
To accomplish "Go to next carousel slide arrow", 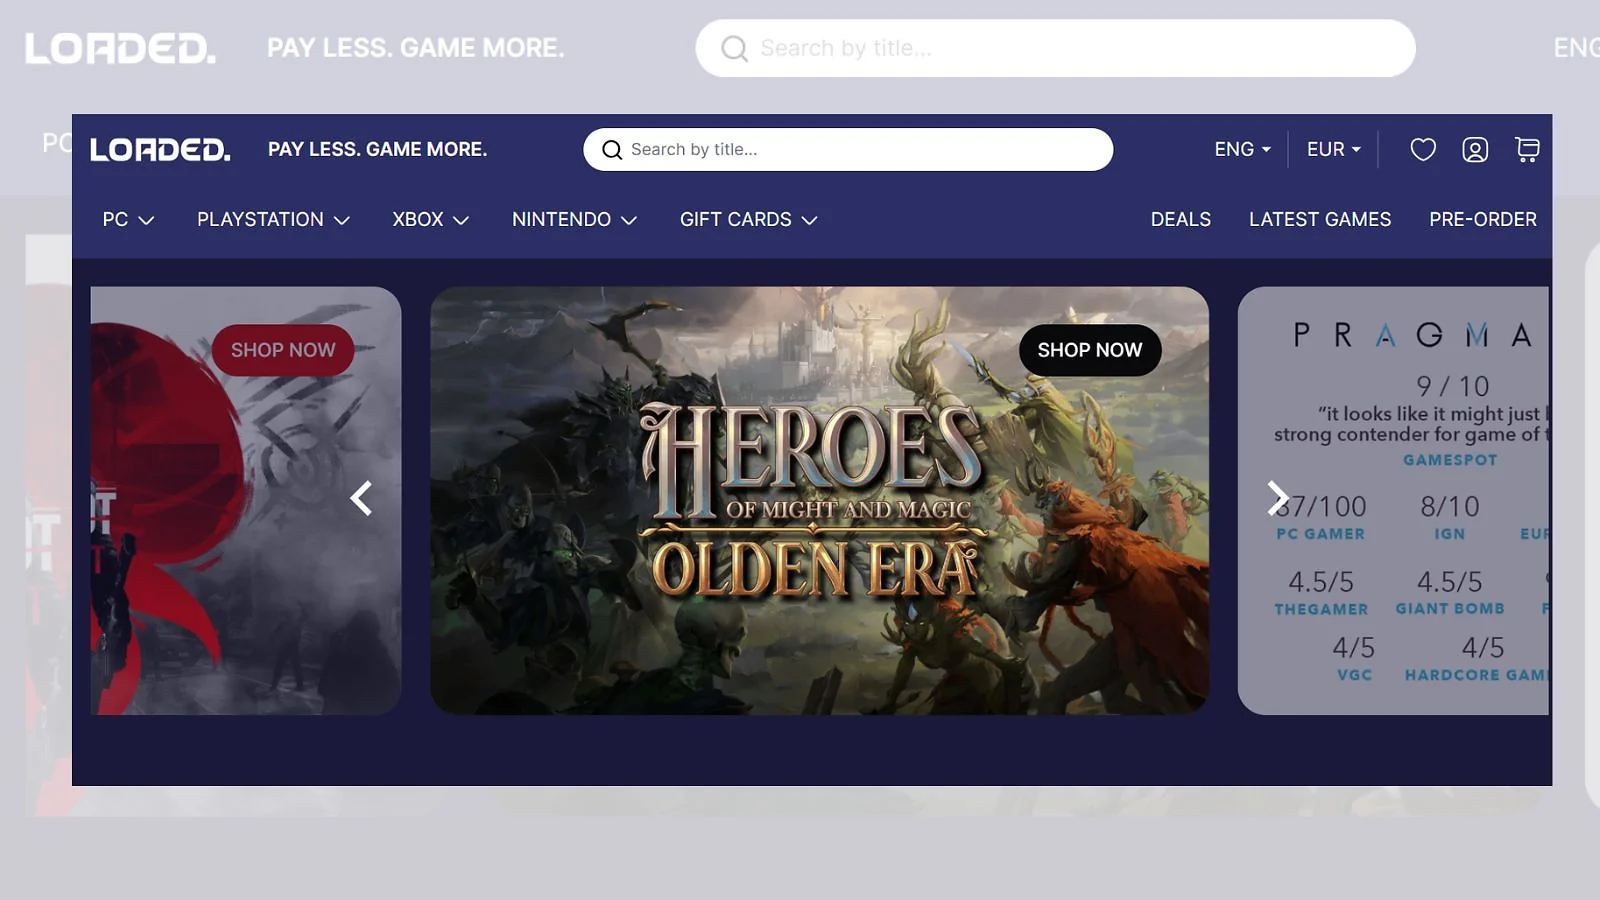I will [x=1278, y=498].
